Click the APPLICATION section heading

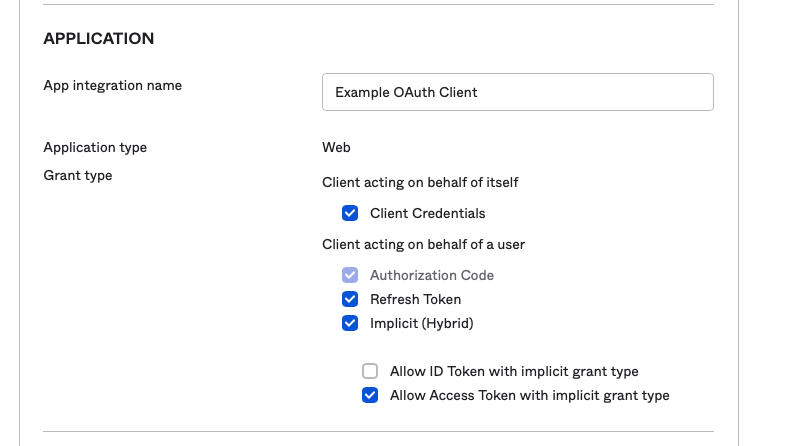coord(99,39)
